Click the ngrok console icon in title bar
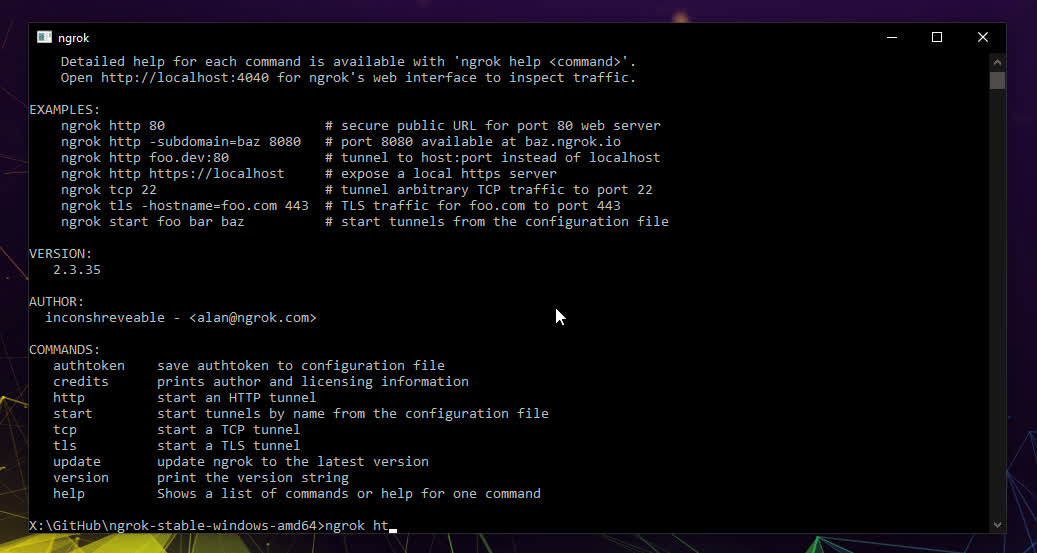 pyautogui.click(x=44, y=38)
